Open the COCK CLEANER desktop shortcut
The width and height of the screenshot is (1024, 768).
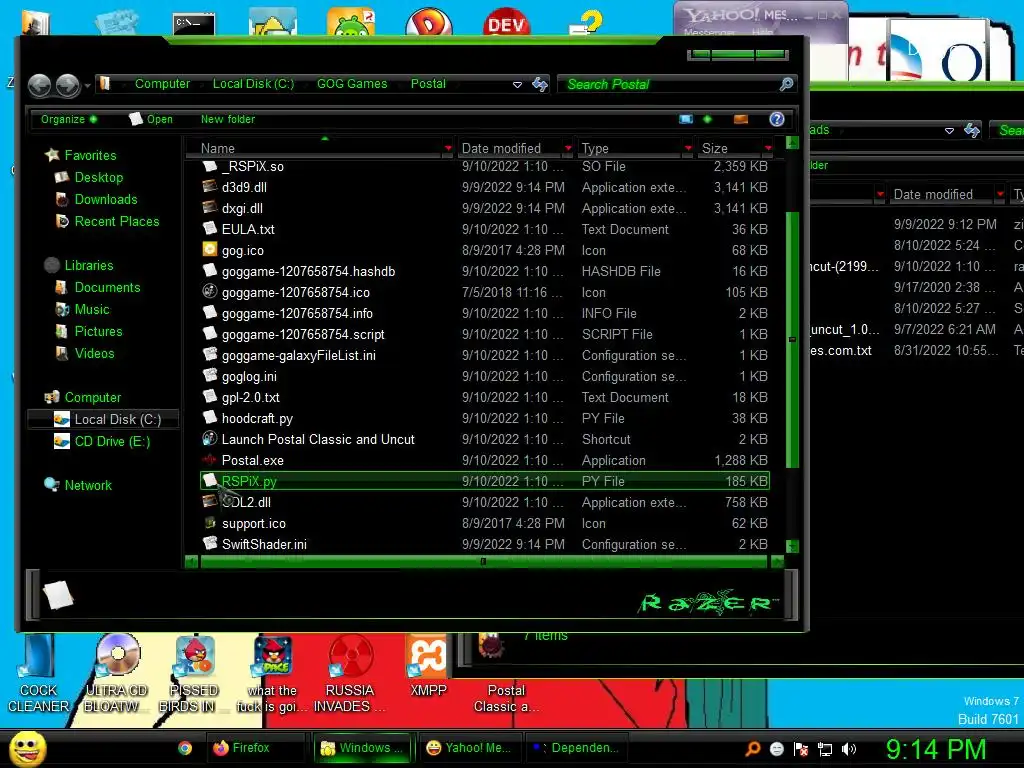(38, 674)
